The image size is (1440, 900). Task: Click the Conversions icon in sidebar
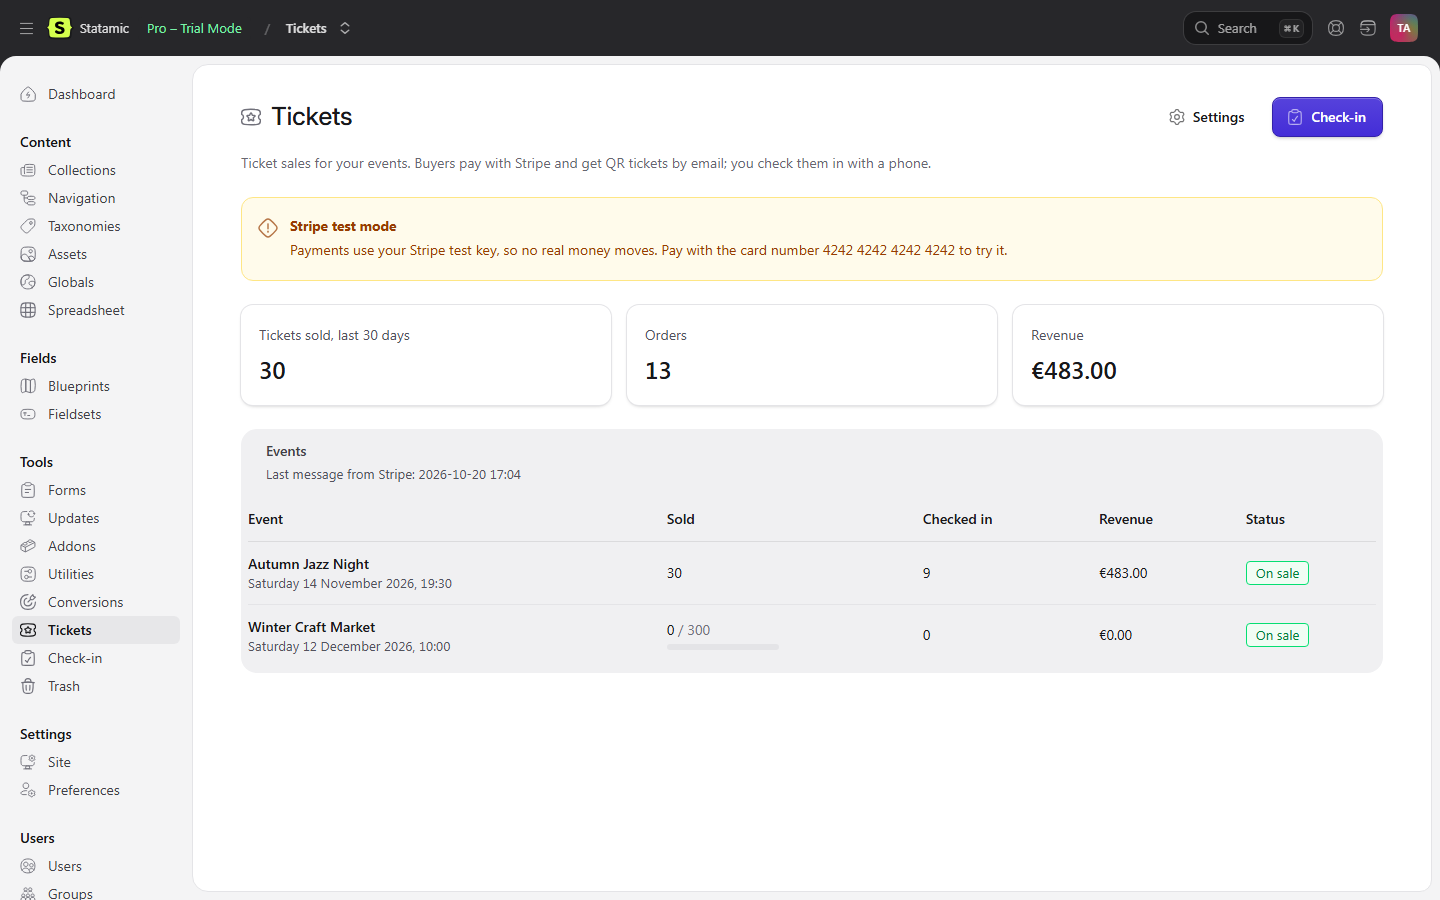tap(28, 602)
